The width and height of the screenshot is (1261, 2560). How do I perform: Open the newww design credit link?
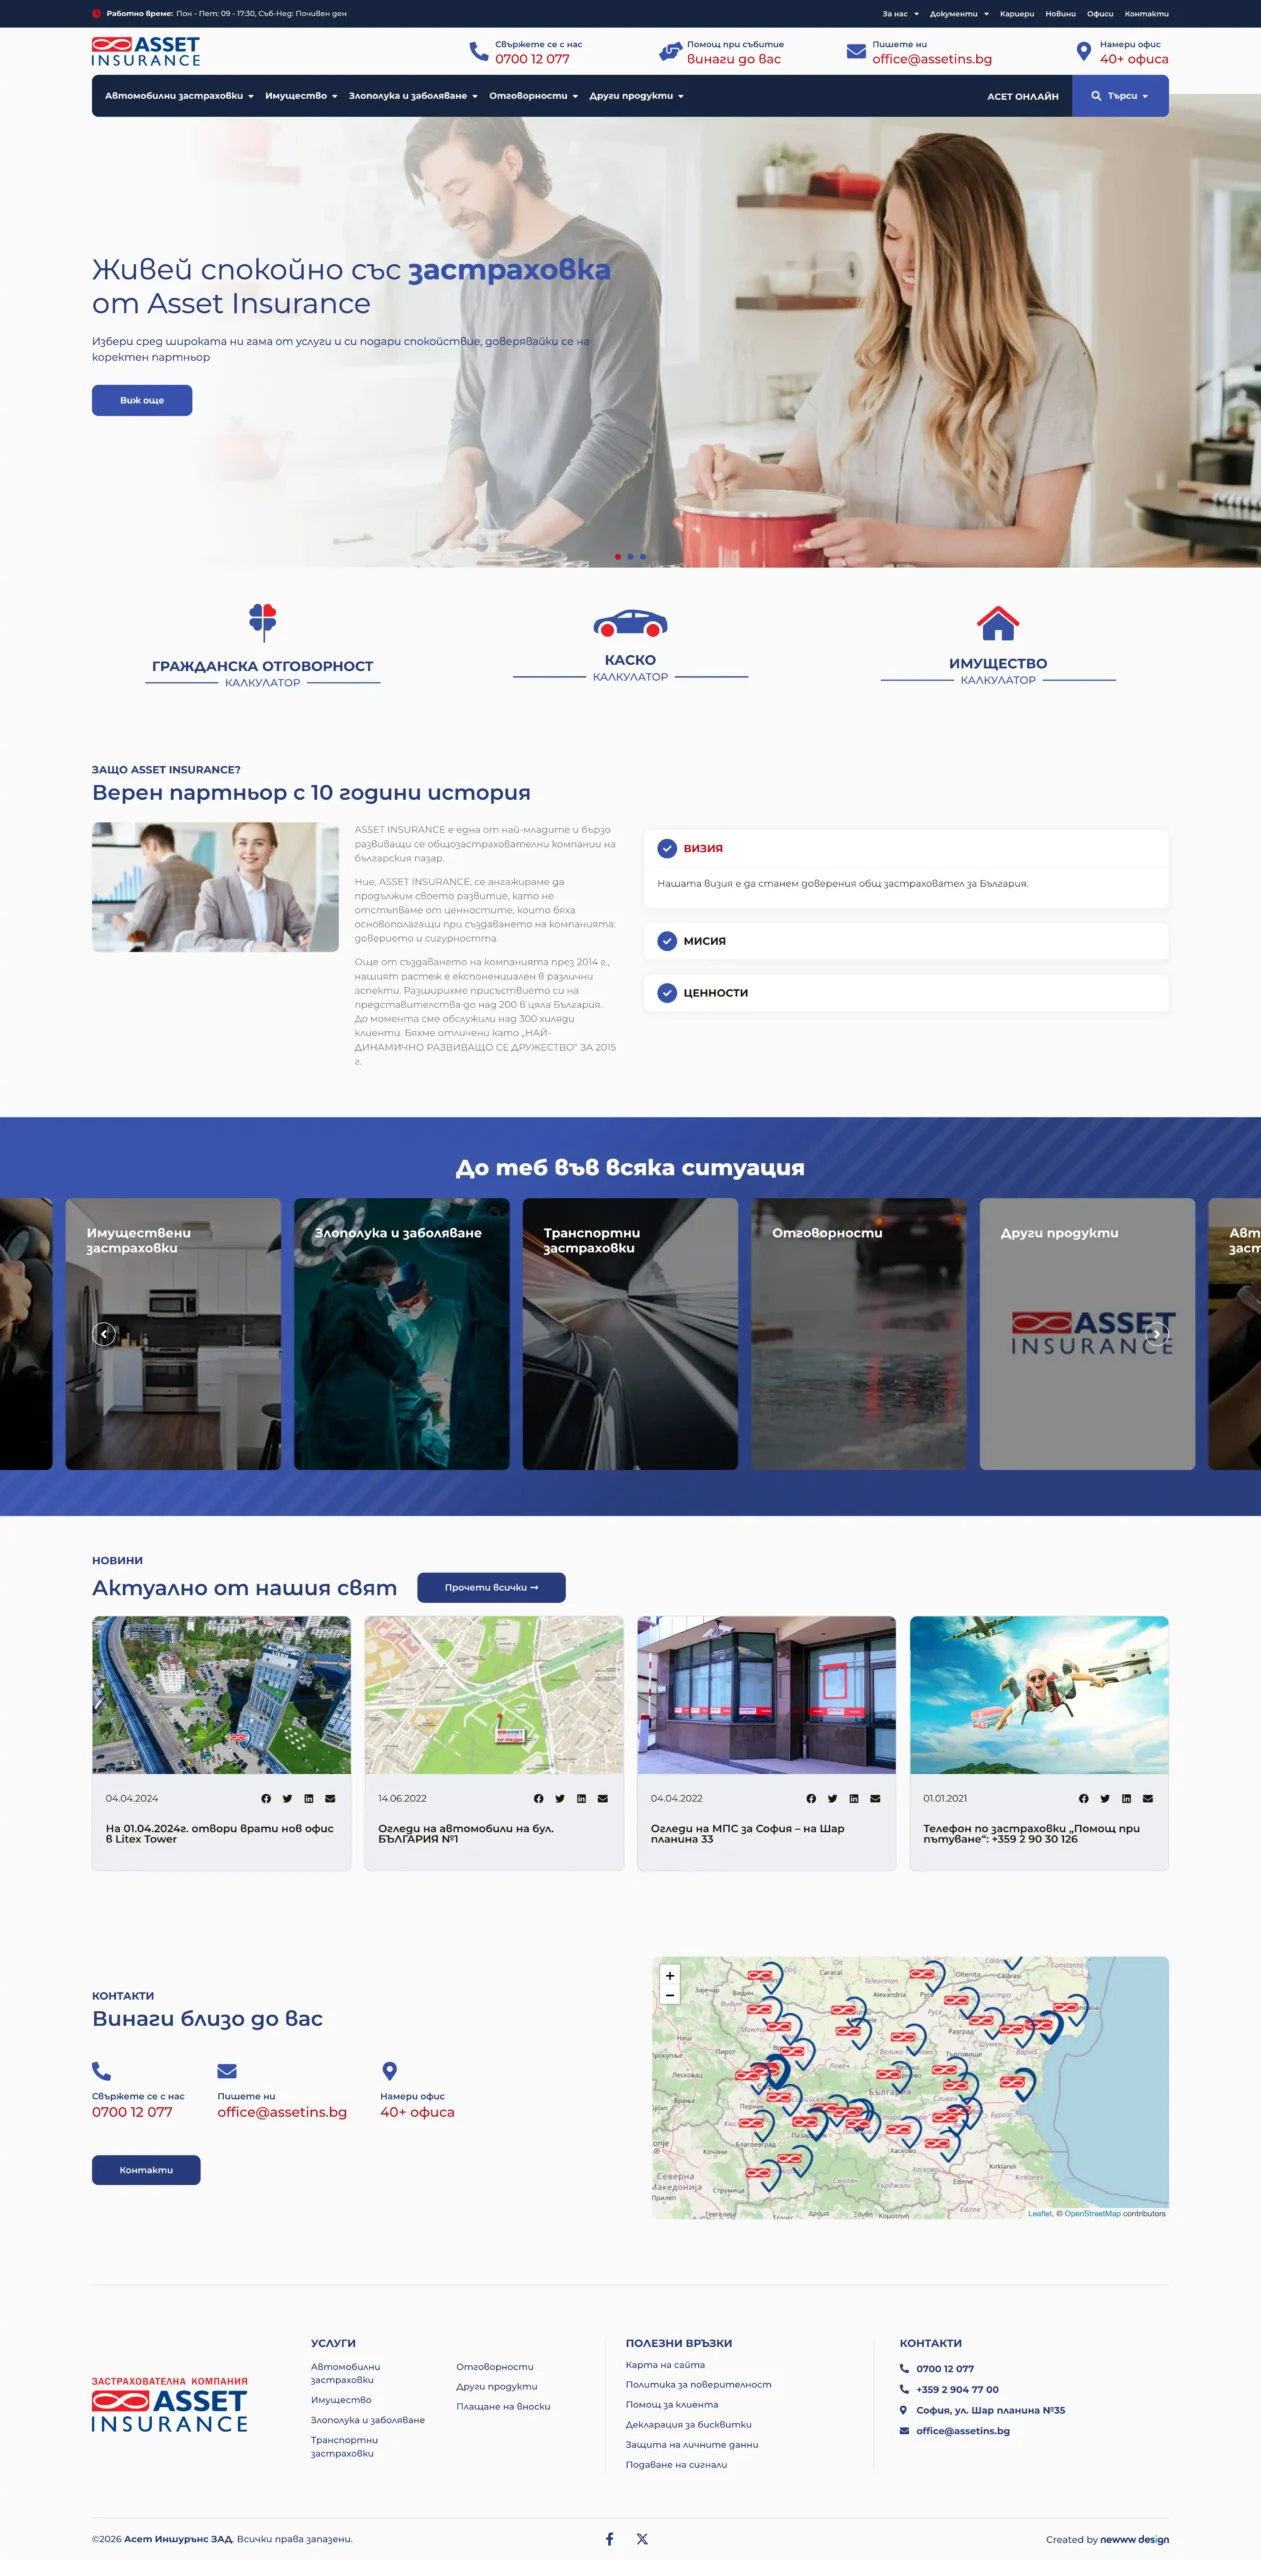1134,2539
